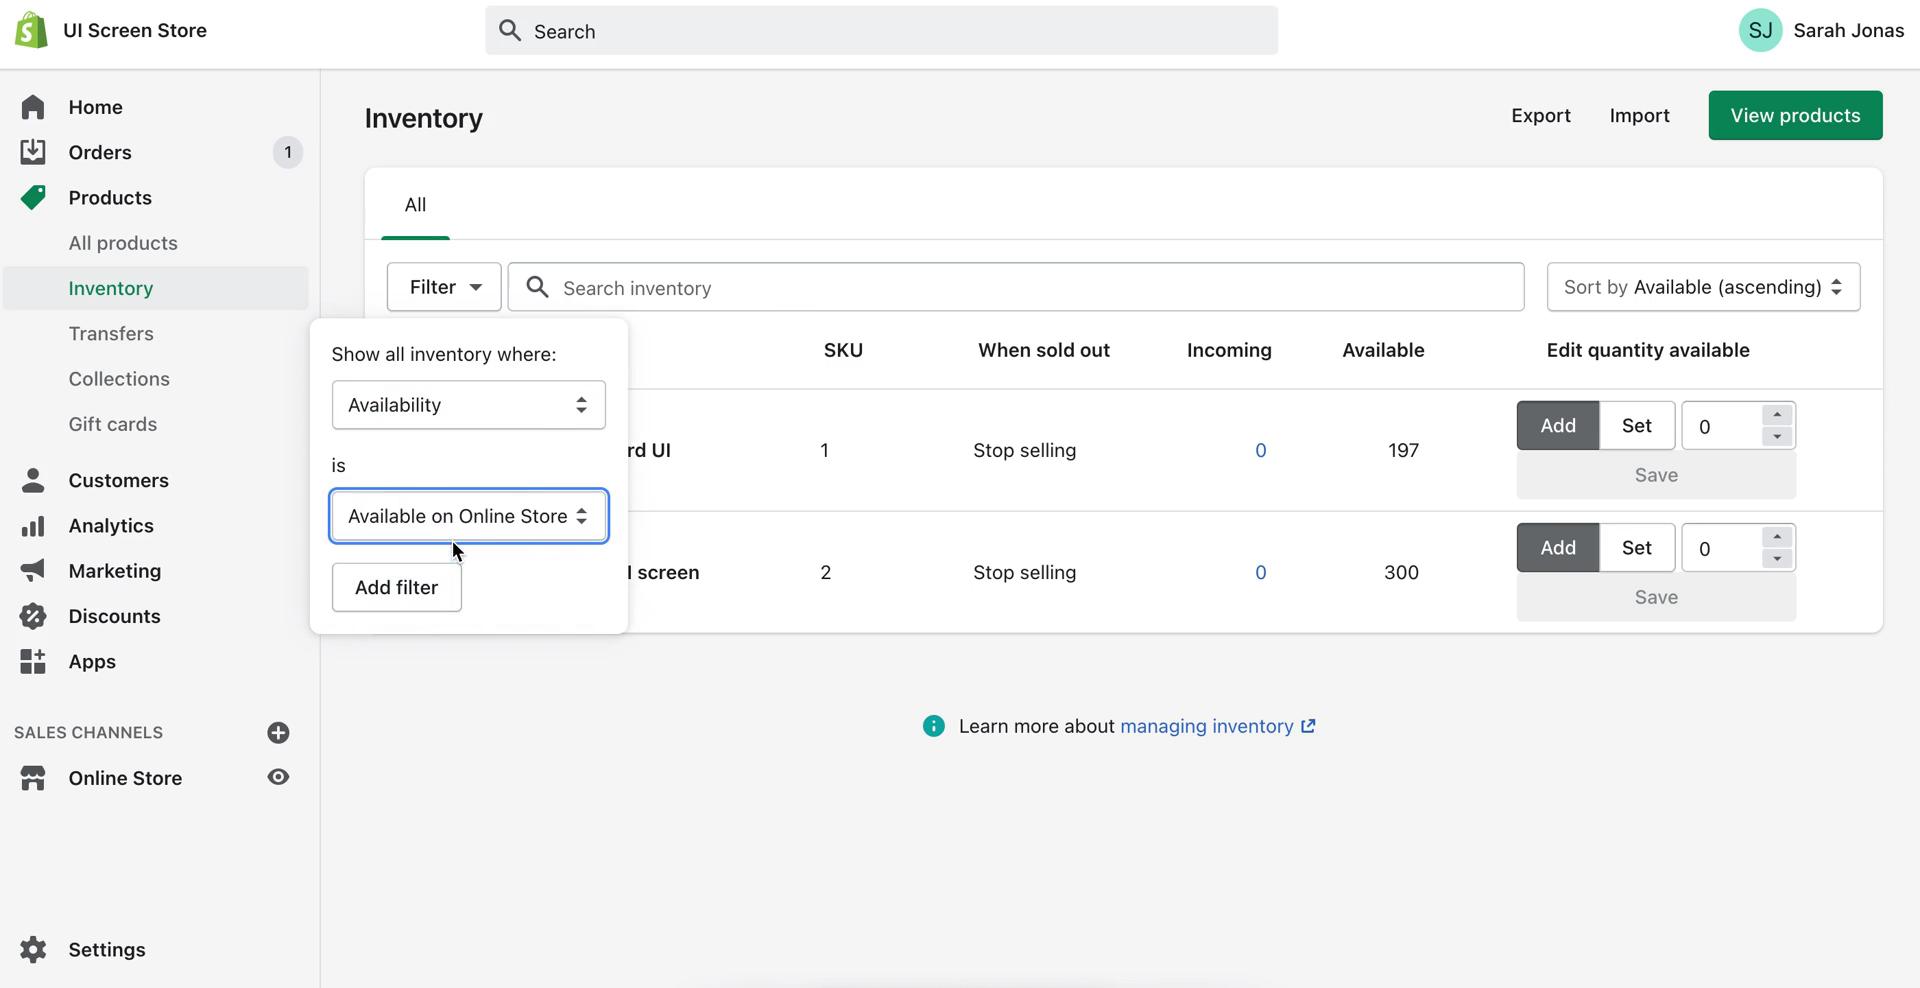Click the SJ user avatar
Viewport: 1920px width, 988px height.
coord(1760,30)
